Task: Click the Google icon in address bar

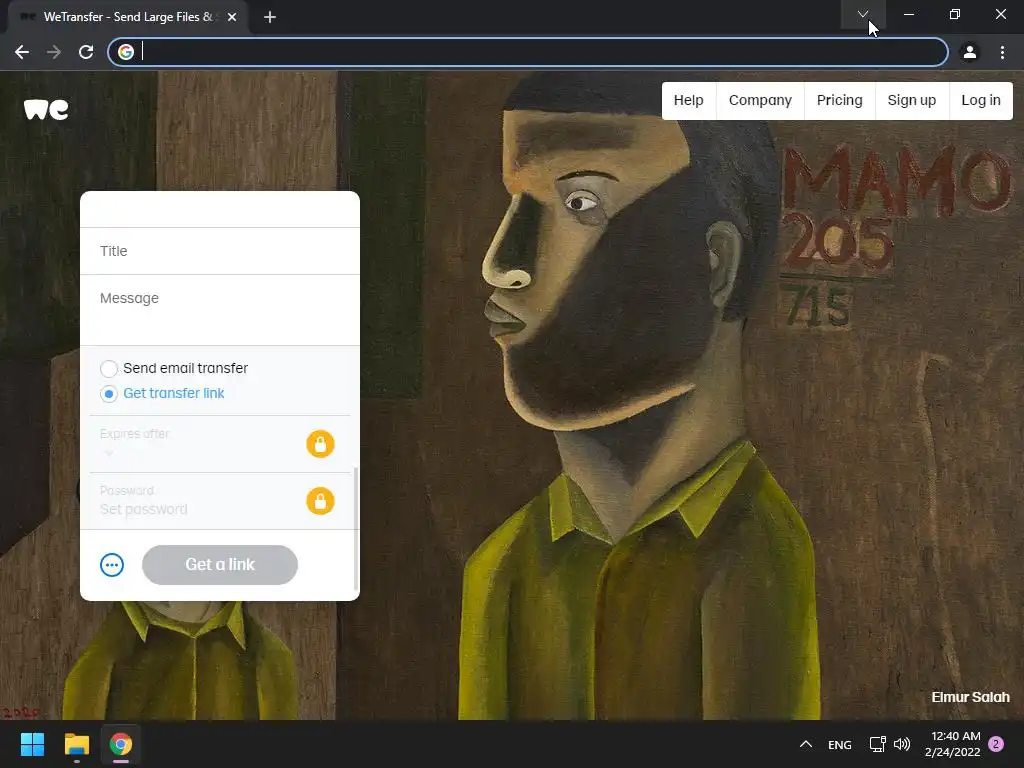Action: (x=126, y=52)
